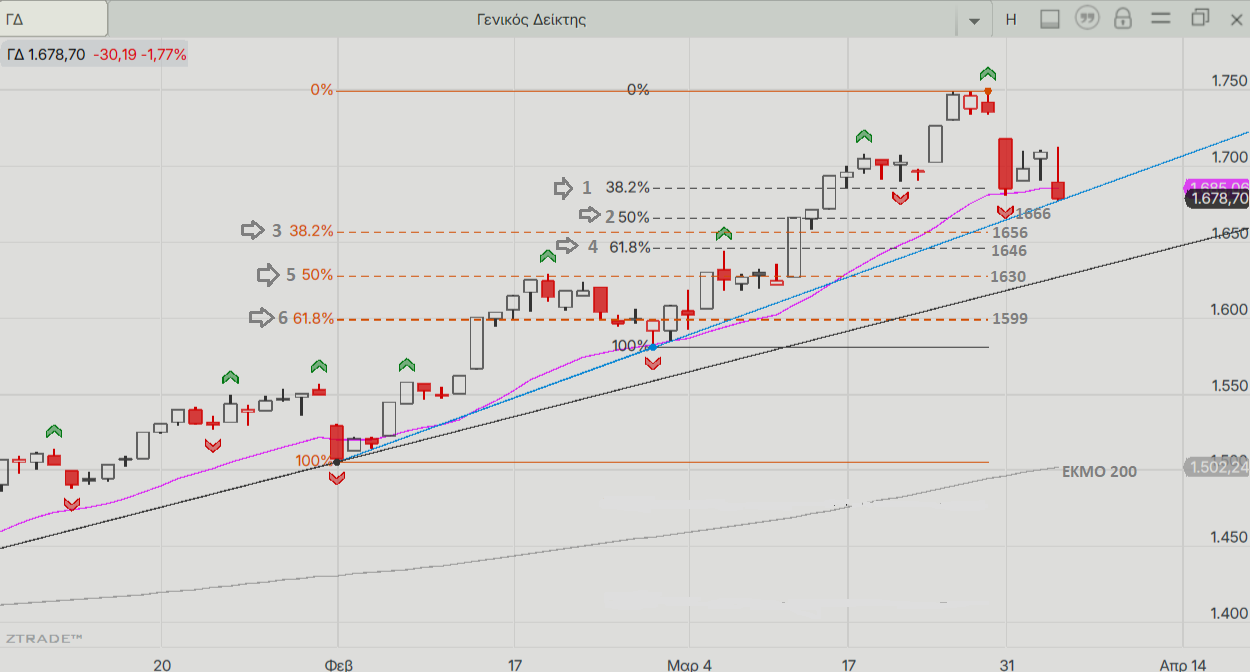Click the 1.600 price axis label
Screen dimensions: 1250x672
(1228, 310)
